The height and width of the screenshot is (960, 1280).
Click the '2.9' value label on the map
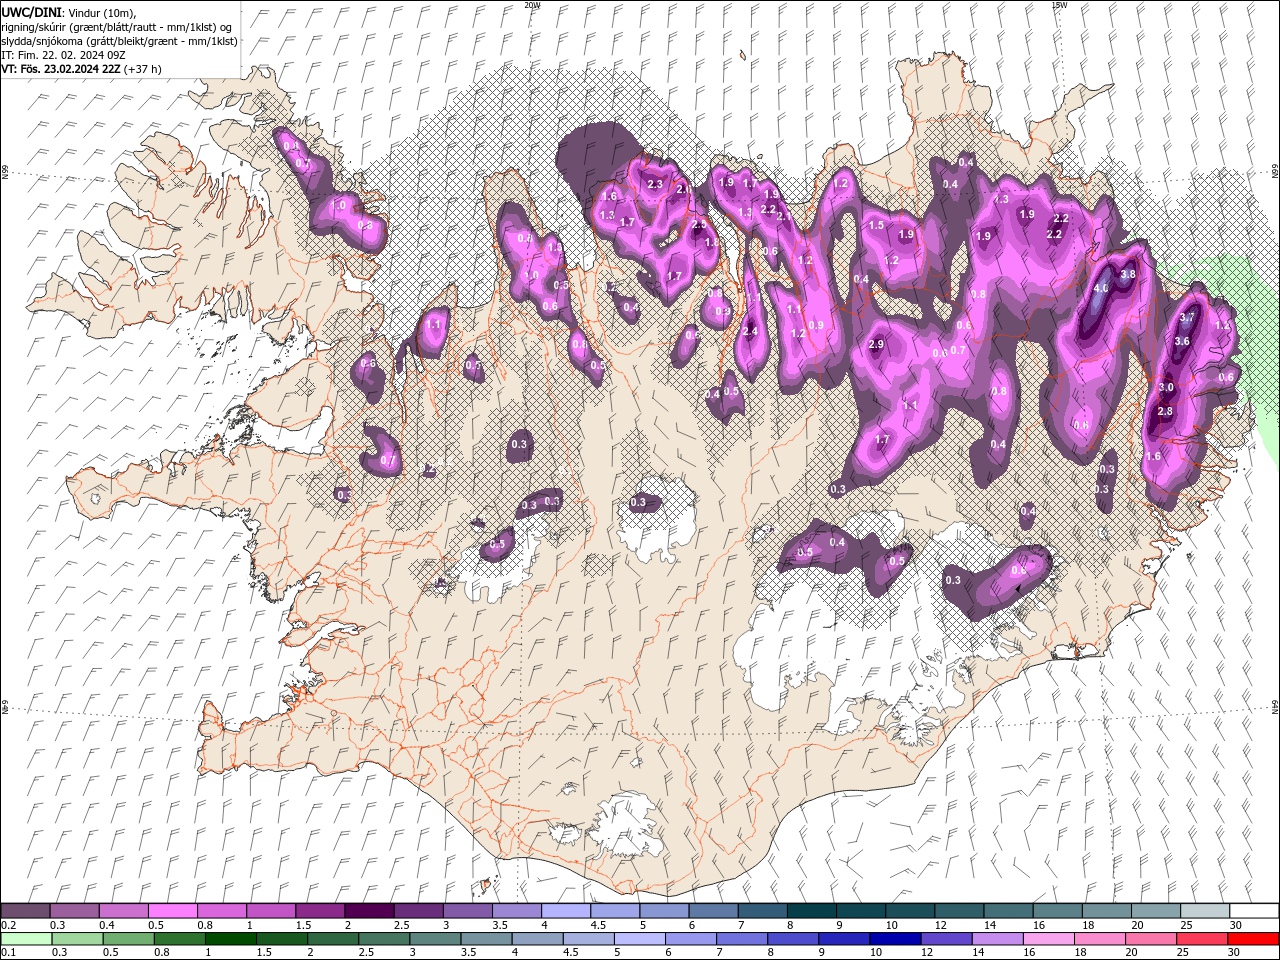[x=877, y=345]
